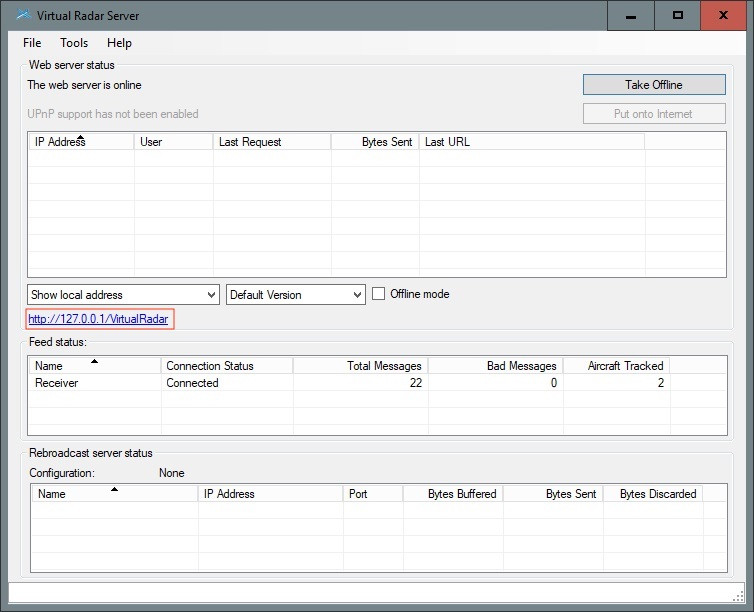Click the Total Messages column header

tap(360, 366)
